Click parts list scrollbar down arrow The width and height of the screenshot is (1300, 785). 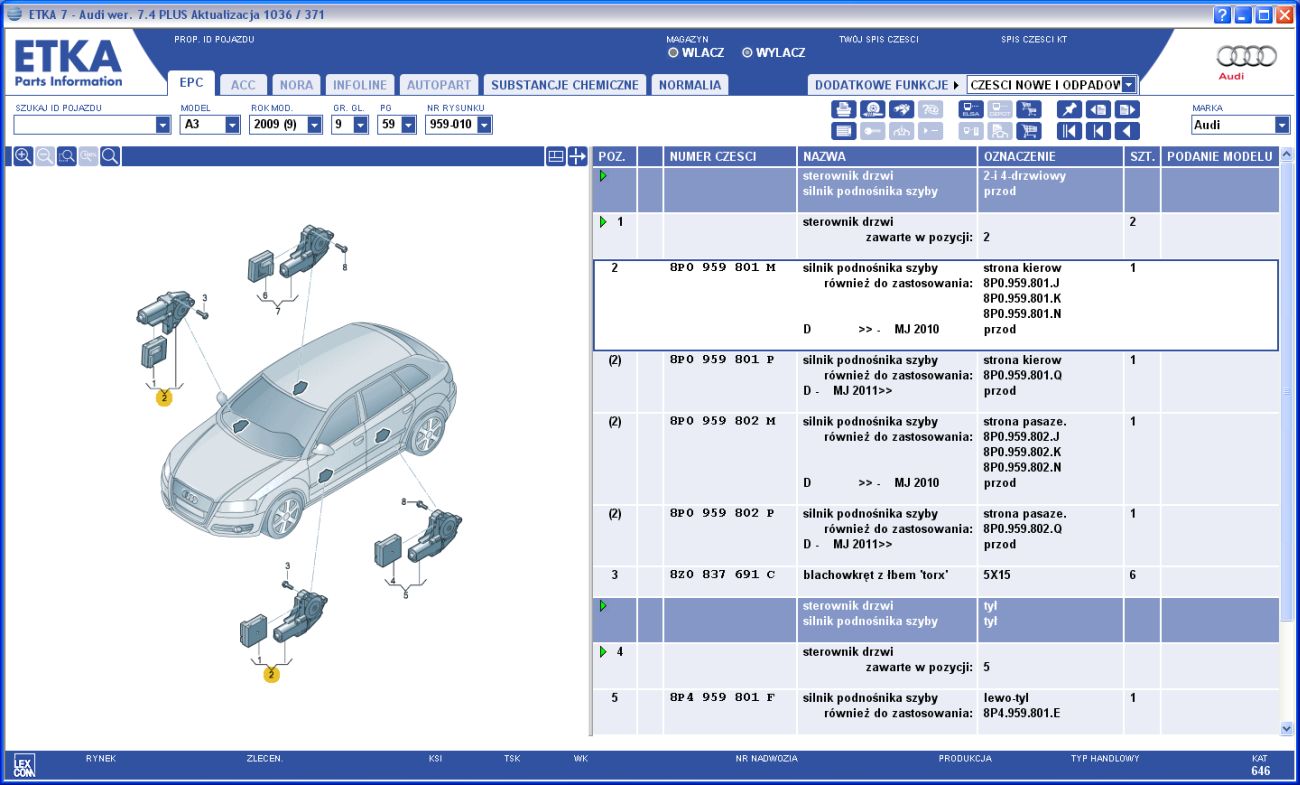(1287, 729)
